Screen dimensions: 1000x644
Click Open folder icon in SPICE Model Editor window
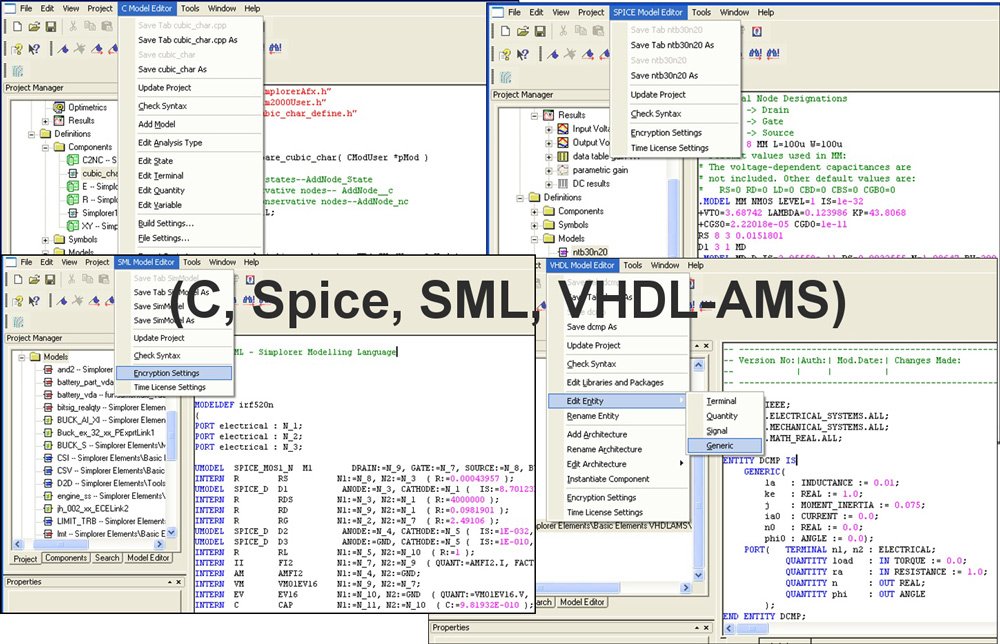tap(522, 31)
